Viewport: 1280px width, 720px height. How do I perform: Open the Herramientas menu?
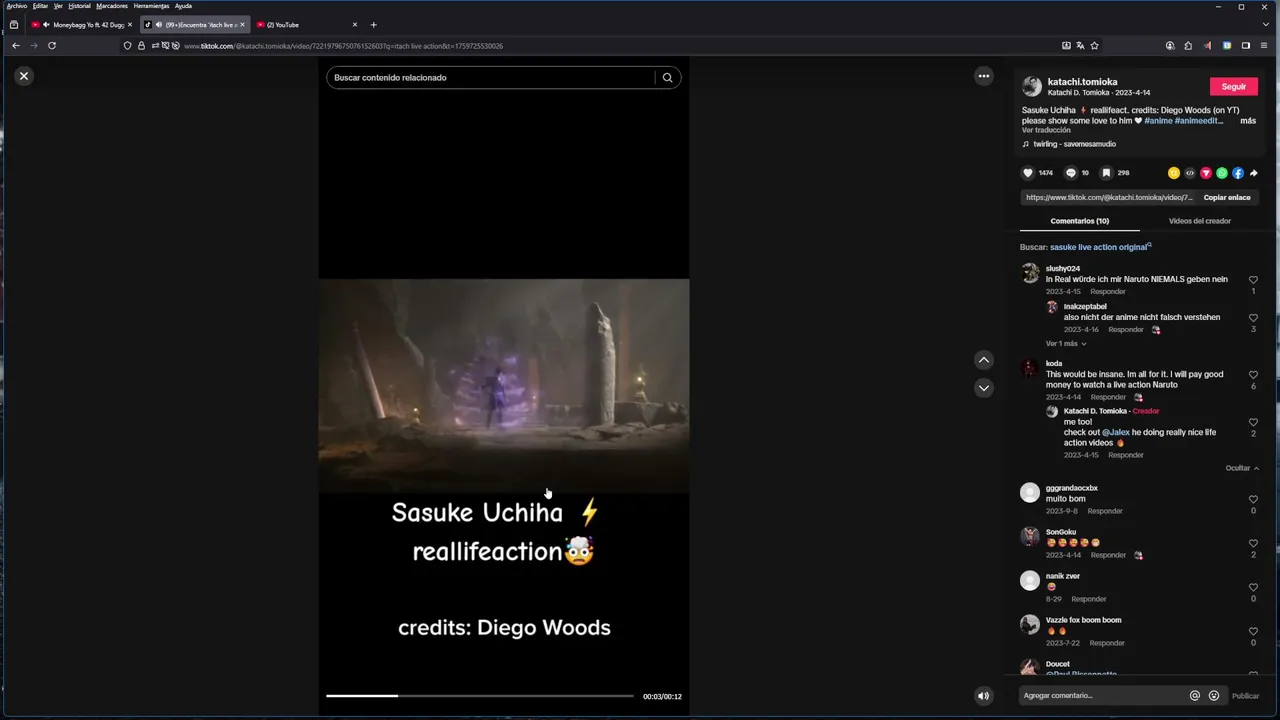coord(151,6)
